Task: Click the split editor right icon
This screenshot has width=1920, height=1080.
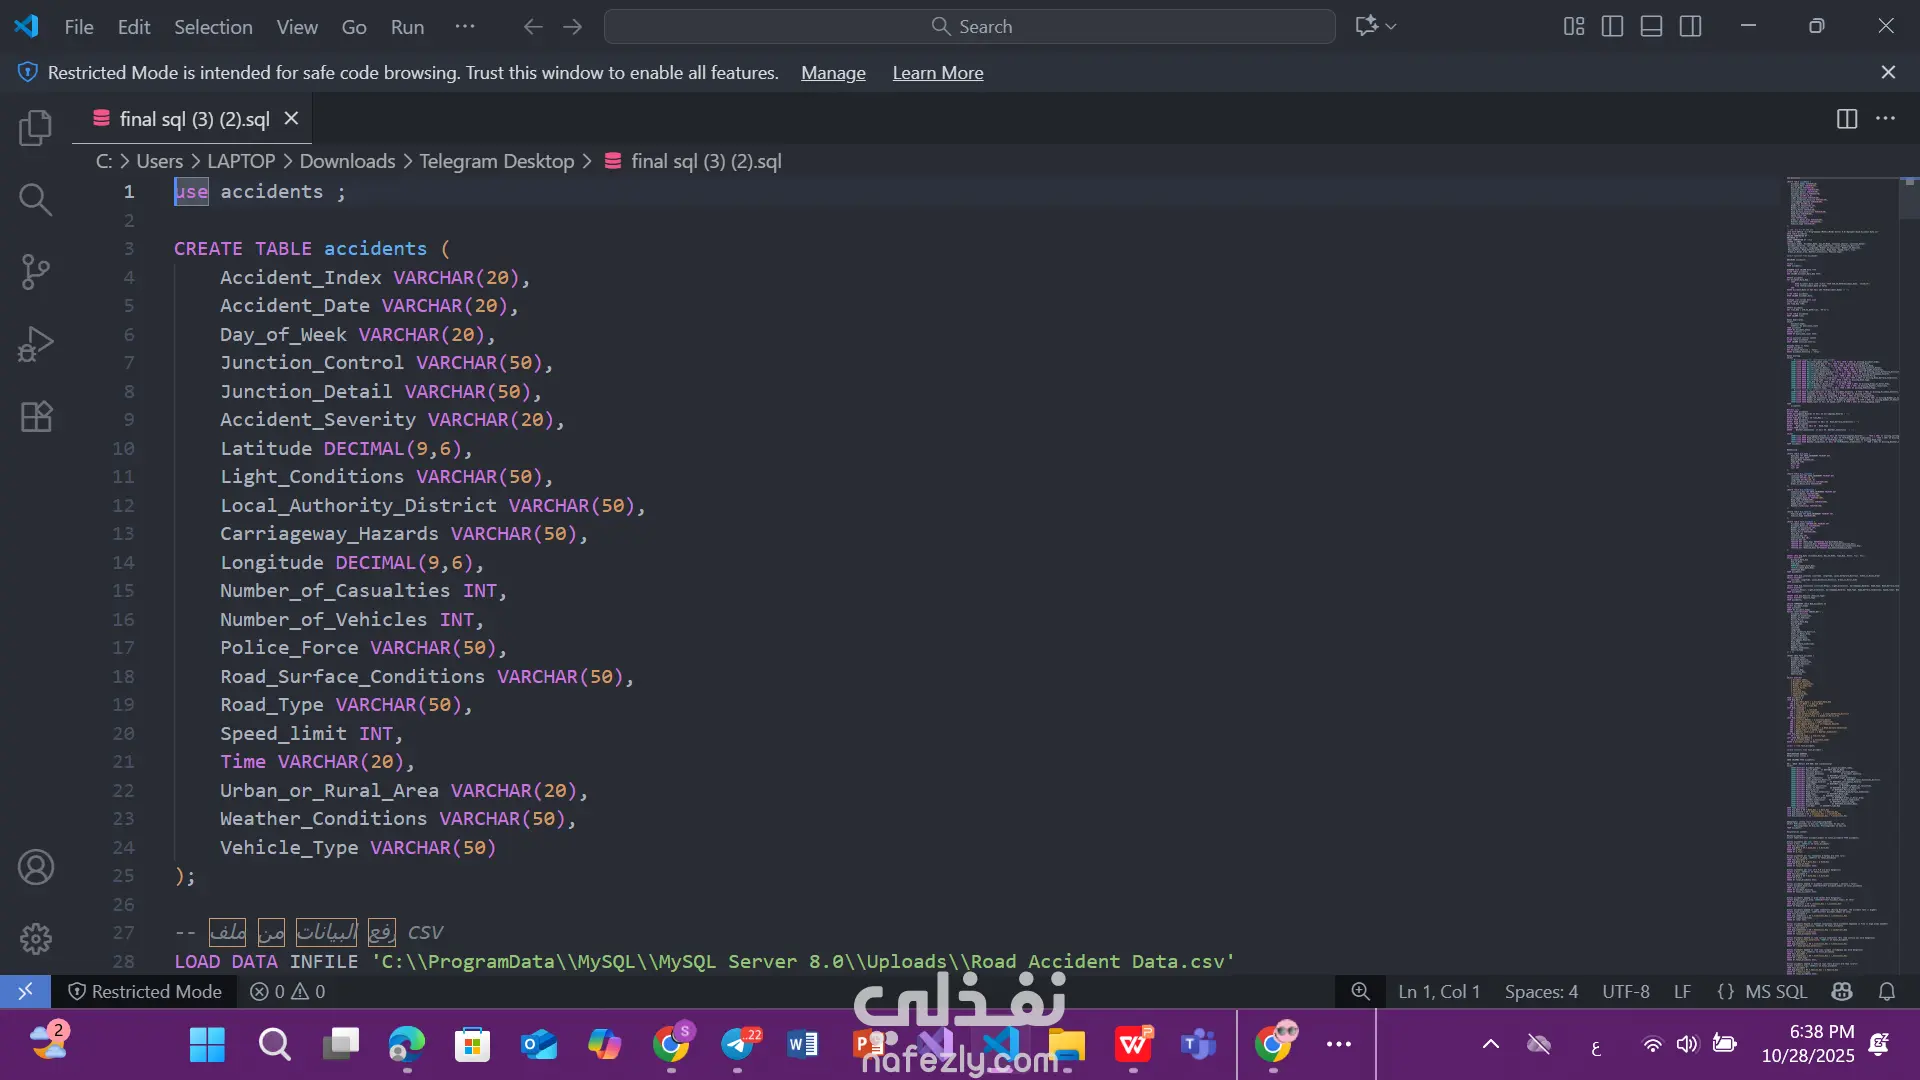Action: tap(1846, 119)
